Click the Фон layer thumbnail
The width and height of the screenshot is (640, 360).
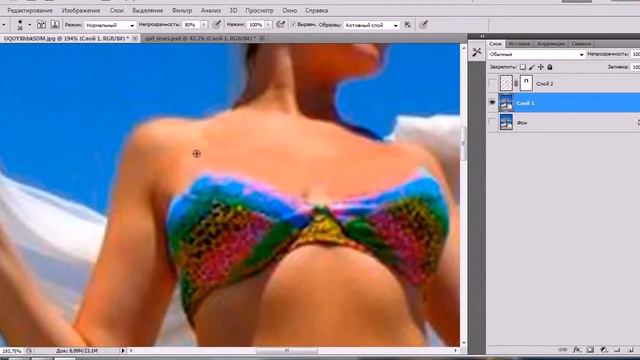[x=506, y=122]
